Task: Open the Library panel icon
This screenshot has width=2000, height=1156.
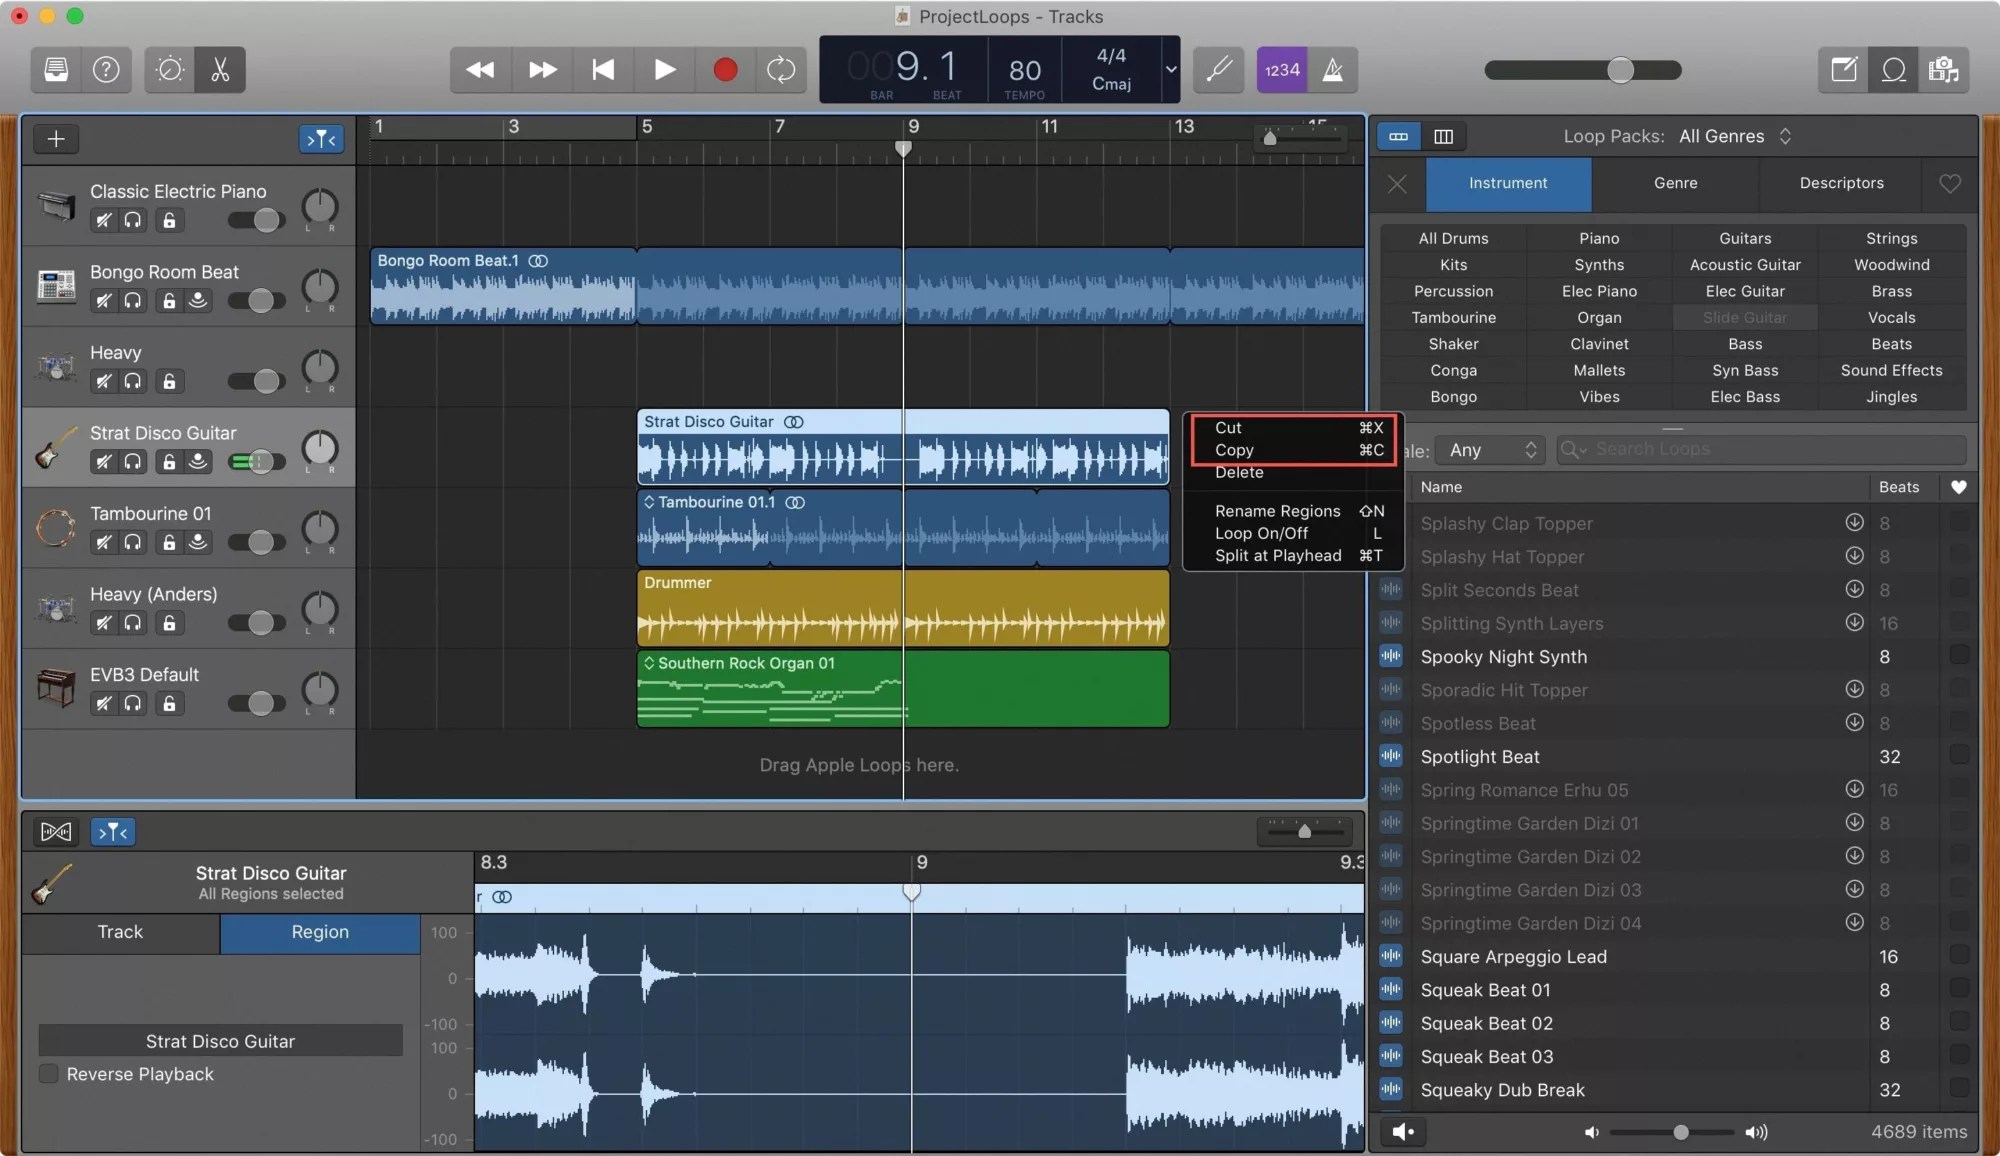Action: 56,69
